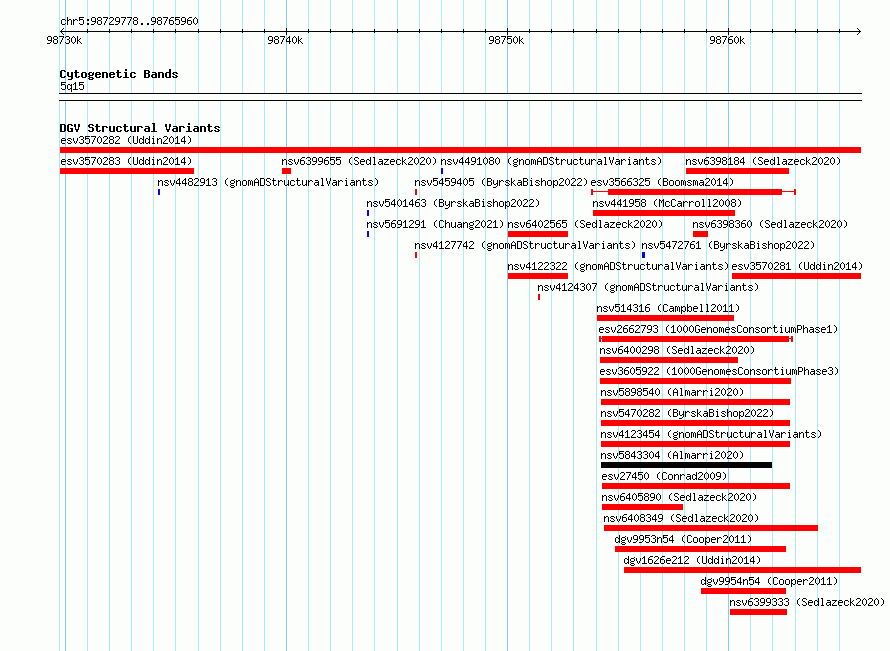Image resolution: width=890 pixels, height=651 pixels.
Task: Click esv2662793 (1000GenomesConsortiumPhase1) label
Action: pyautogui.click(x=717, y=329)
